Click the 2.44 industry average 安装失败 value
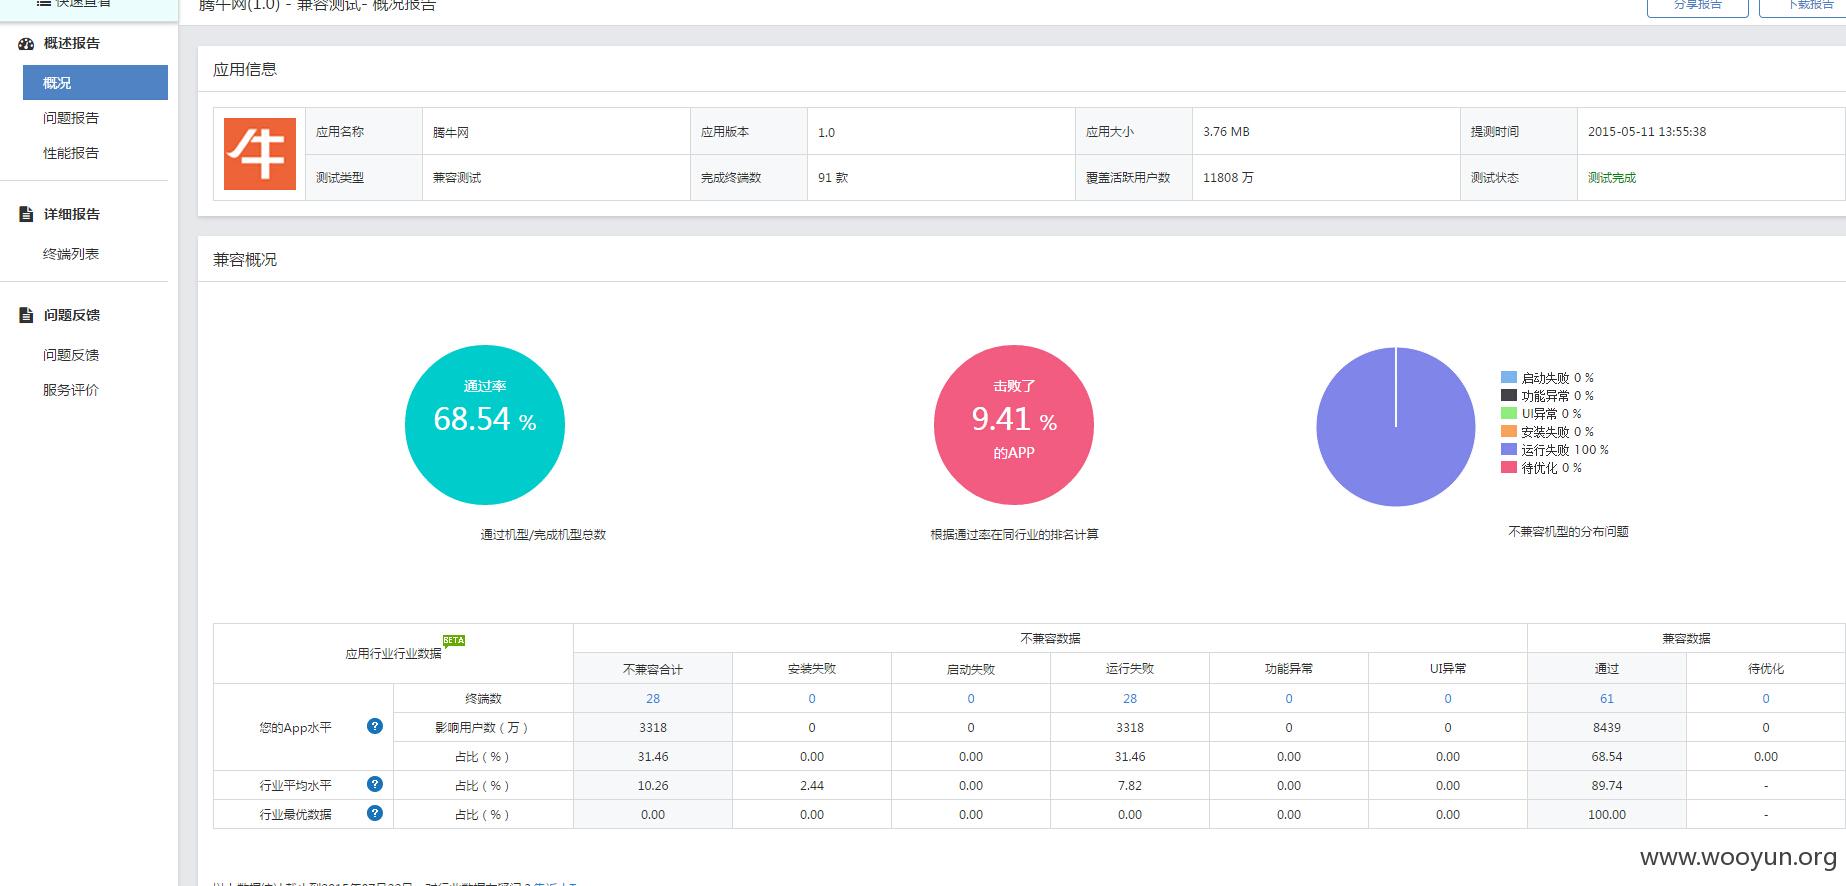 coord(812,786)
